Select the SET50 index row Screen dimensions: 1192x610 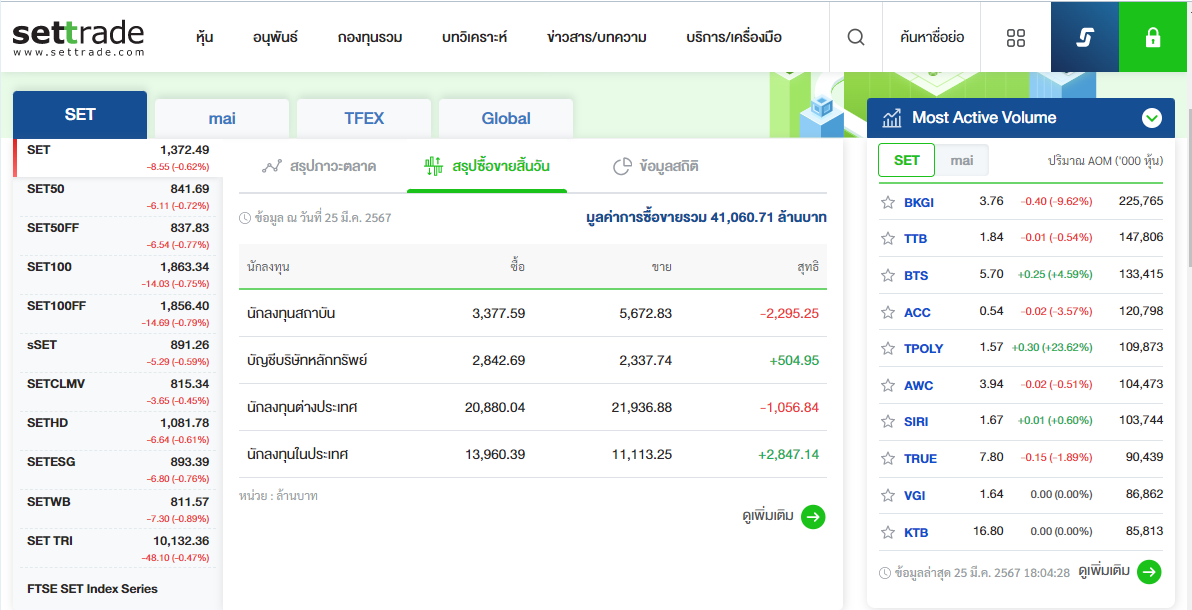tap(118, 196)
